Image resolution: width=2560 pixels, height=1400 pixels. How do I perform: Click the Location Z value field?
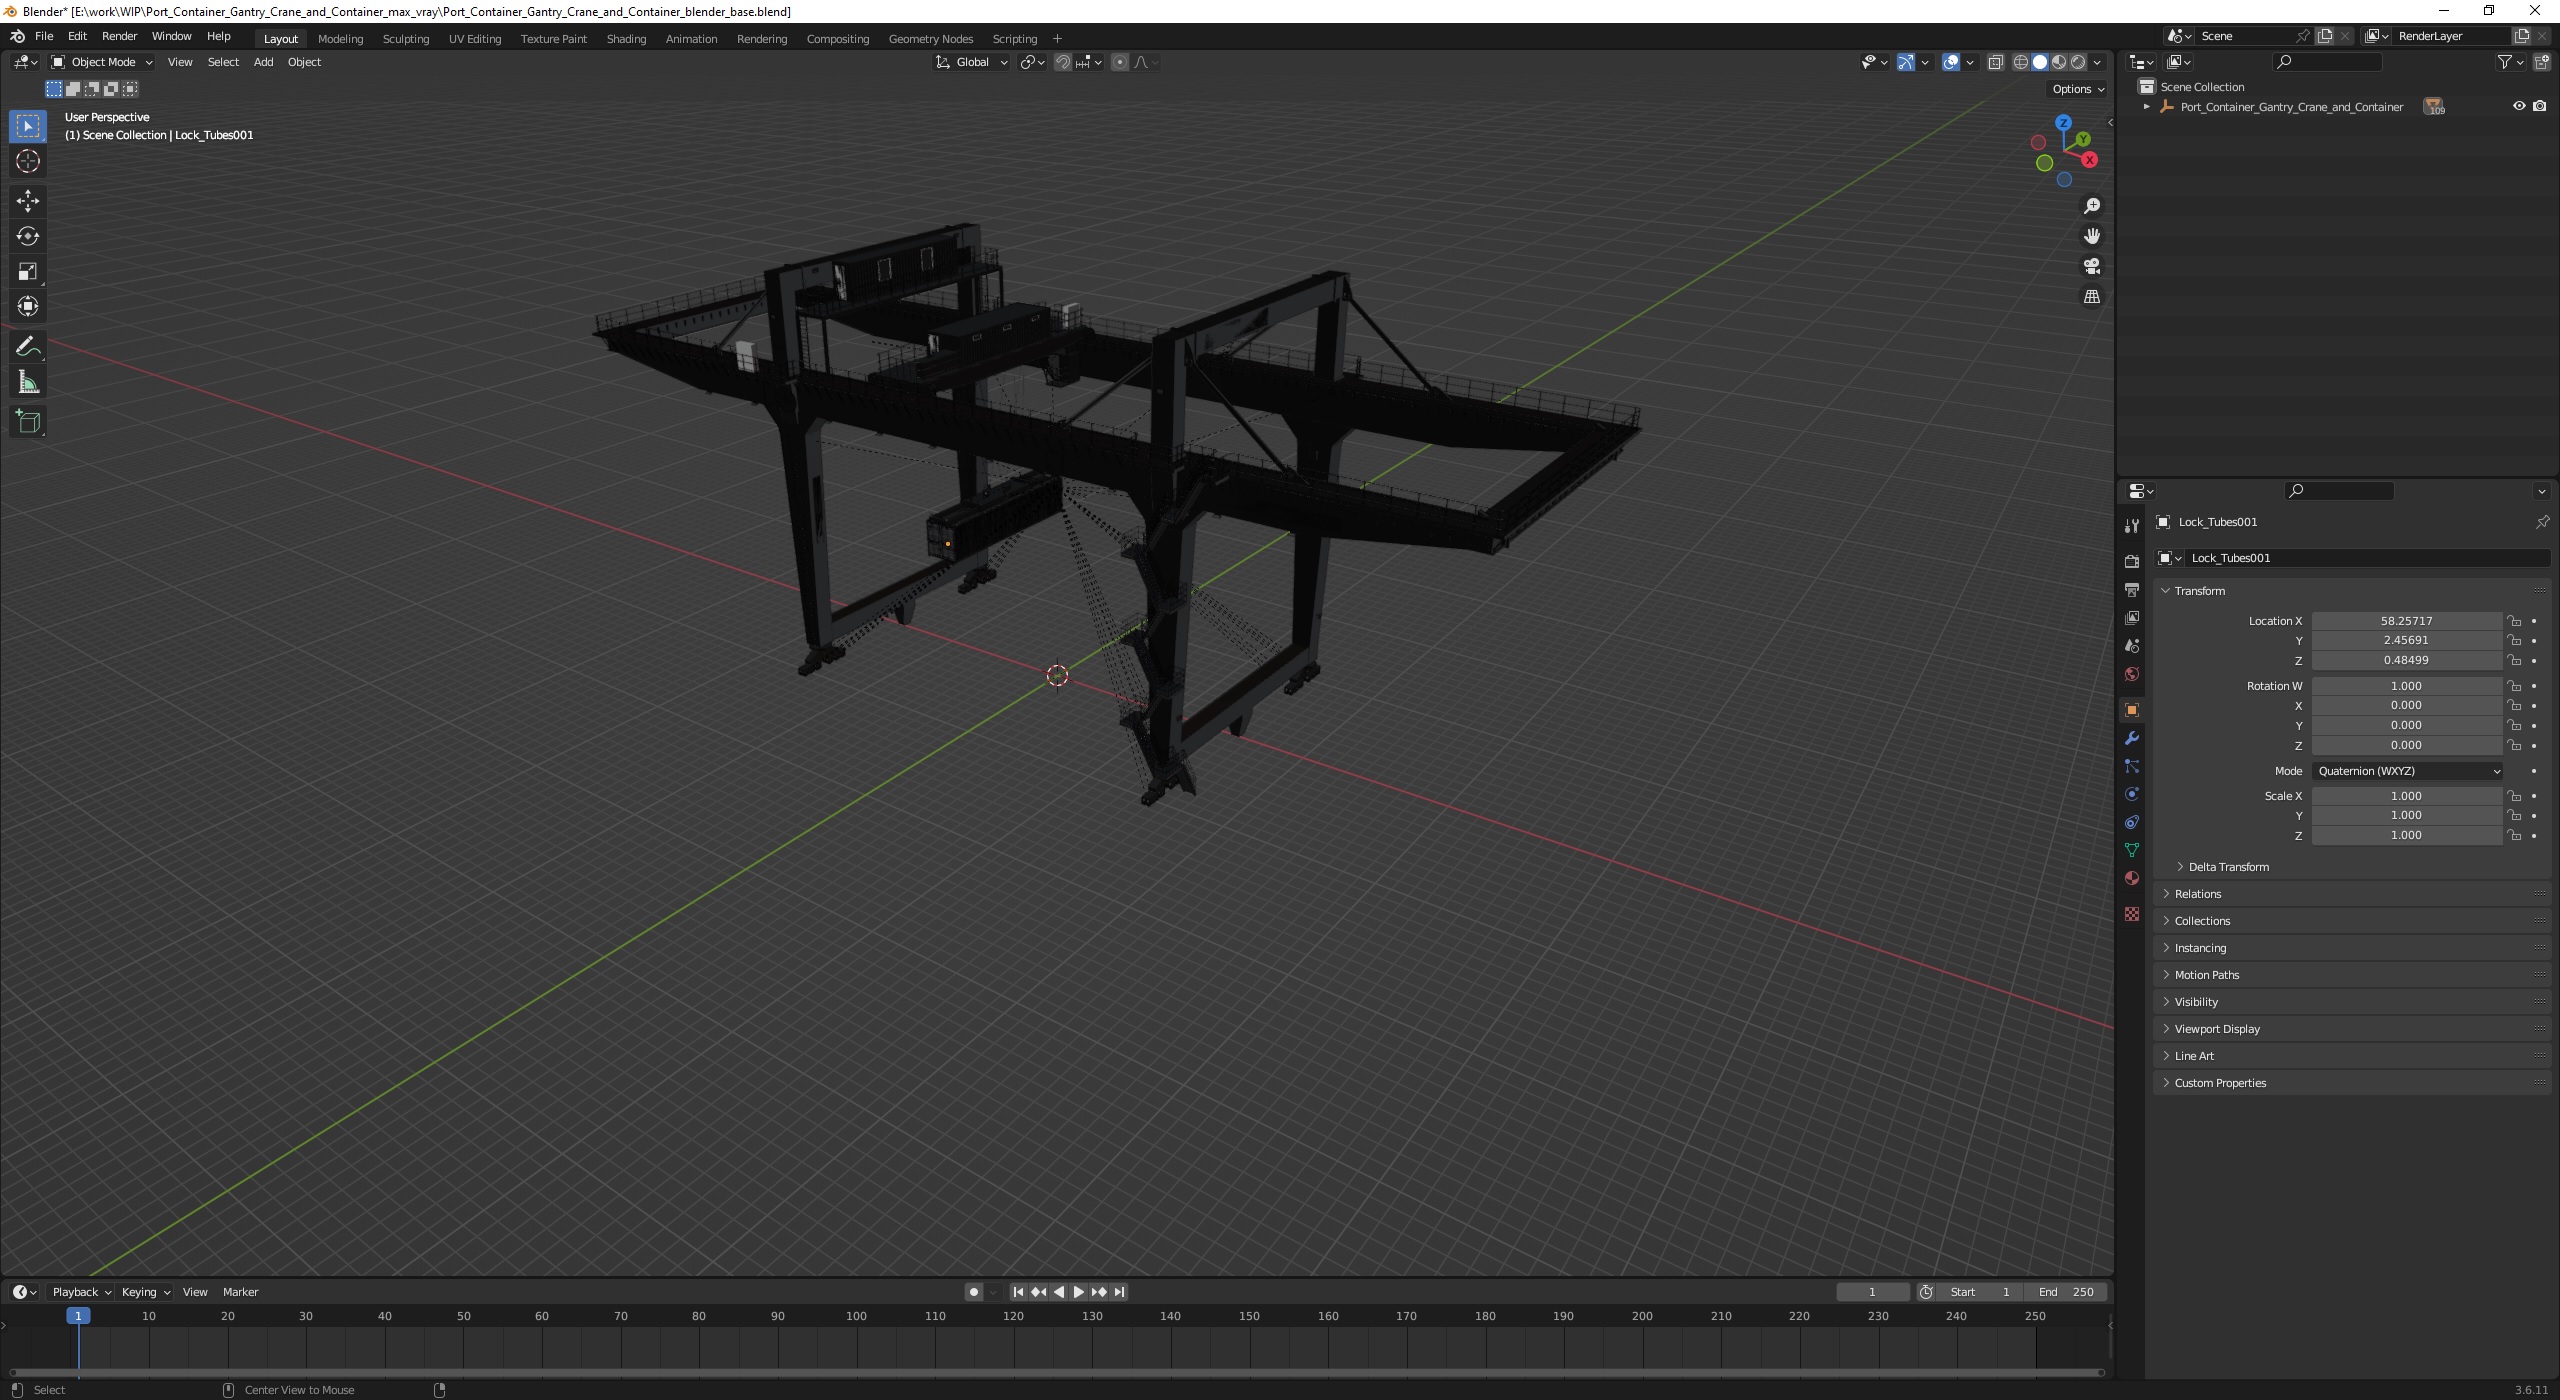point(2406,660)
